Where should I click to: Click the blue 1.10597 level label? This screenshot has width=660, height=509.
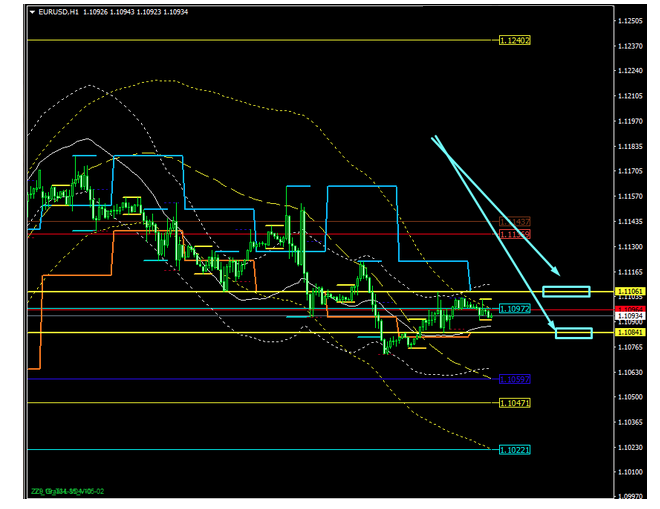coord(514,379)
